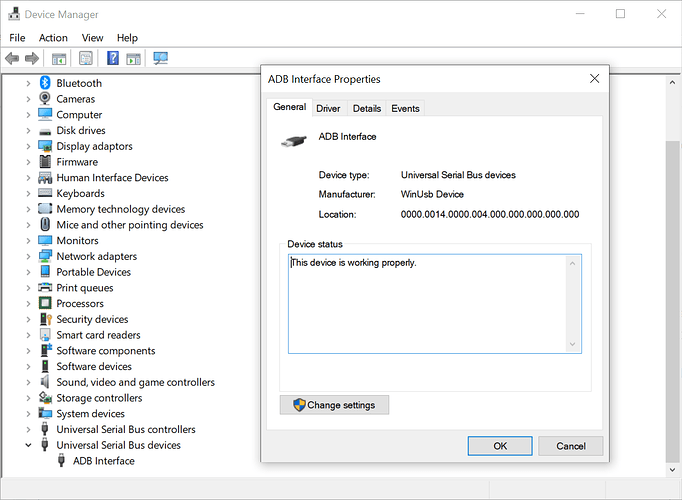Click the Device status box scroll-down arrow
Image resolution: width=682 pixels, height=500 pixels.
click(572, 344)
